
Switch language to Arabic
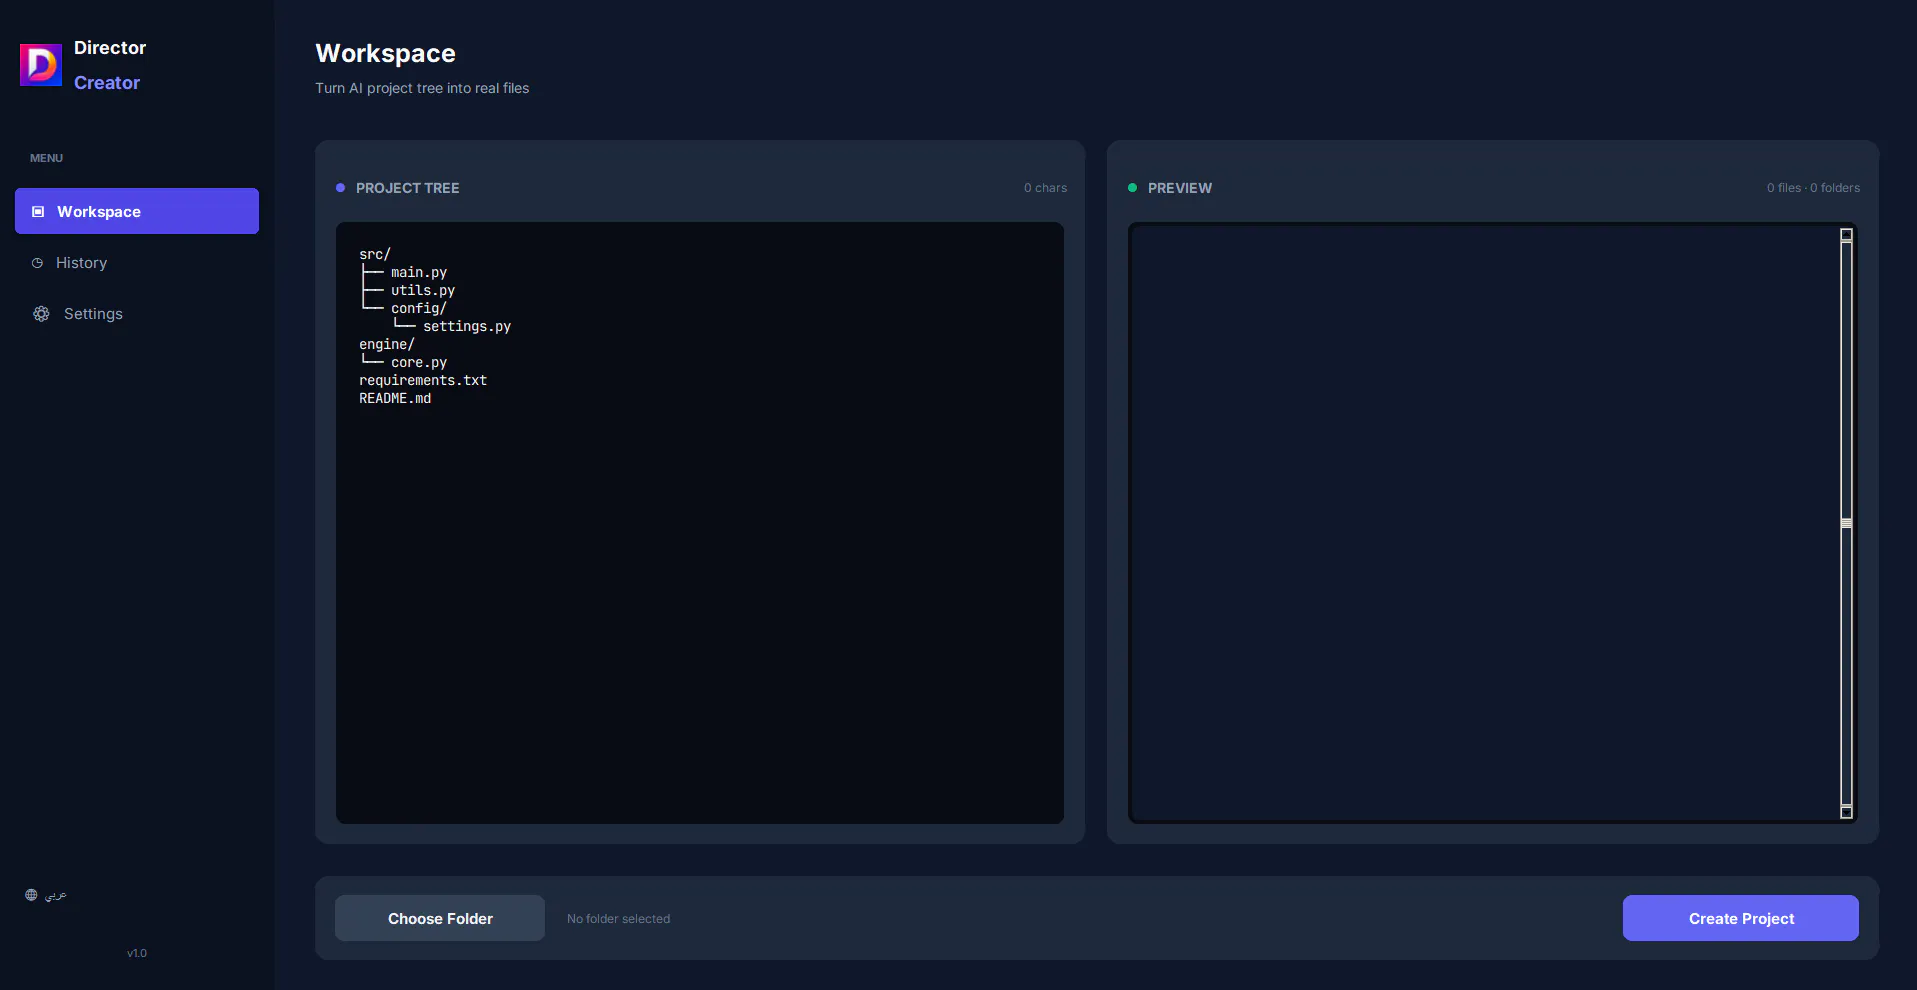pyautogui.click(x=46, y=895)
